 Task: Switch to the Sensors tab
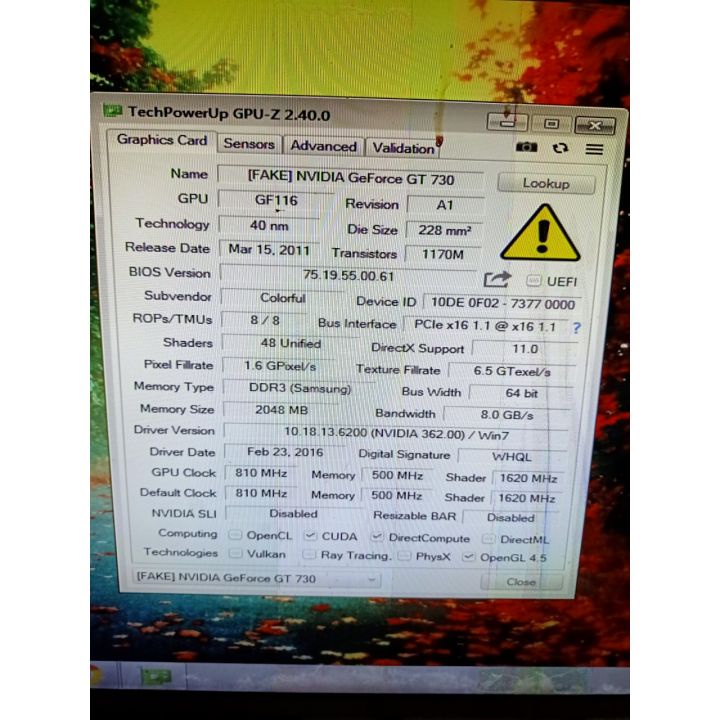click(x=248, y=144)
